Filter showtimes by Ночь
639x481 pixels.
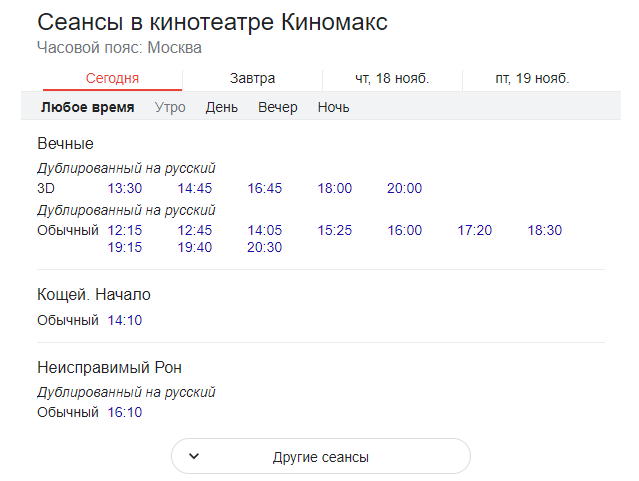point(333,107)
